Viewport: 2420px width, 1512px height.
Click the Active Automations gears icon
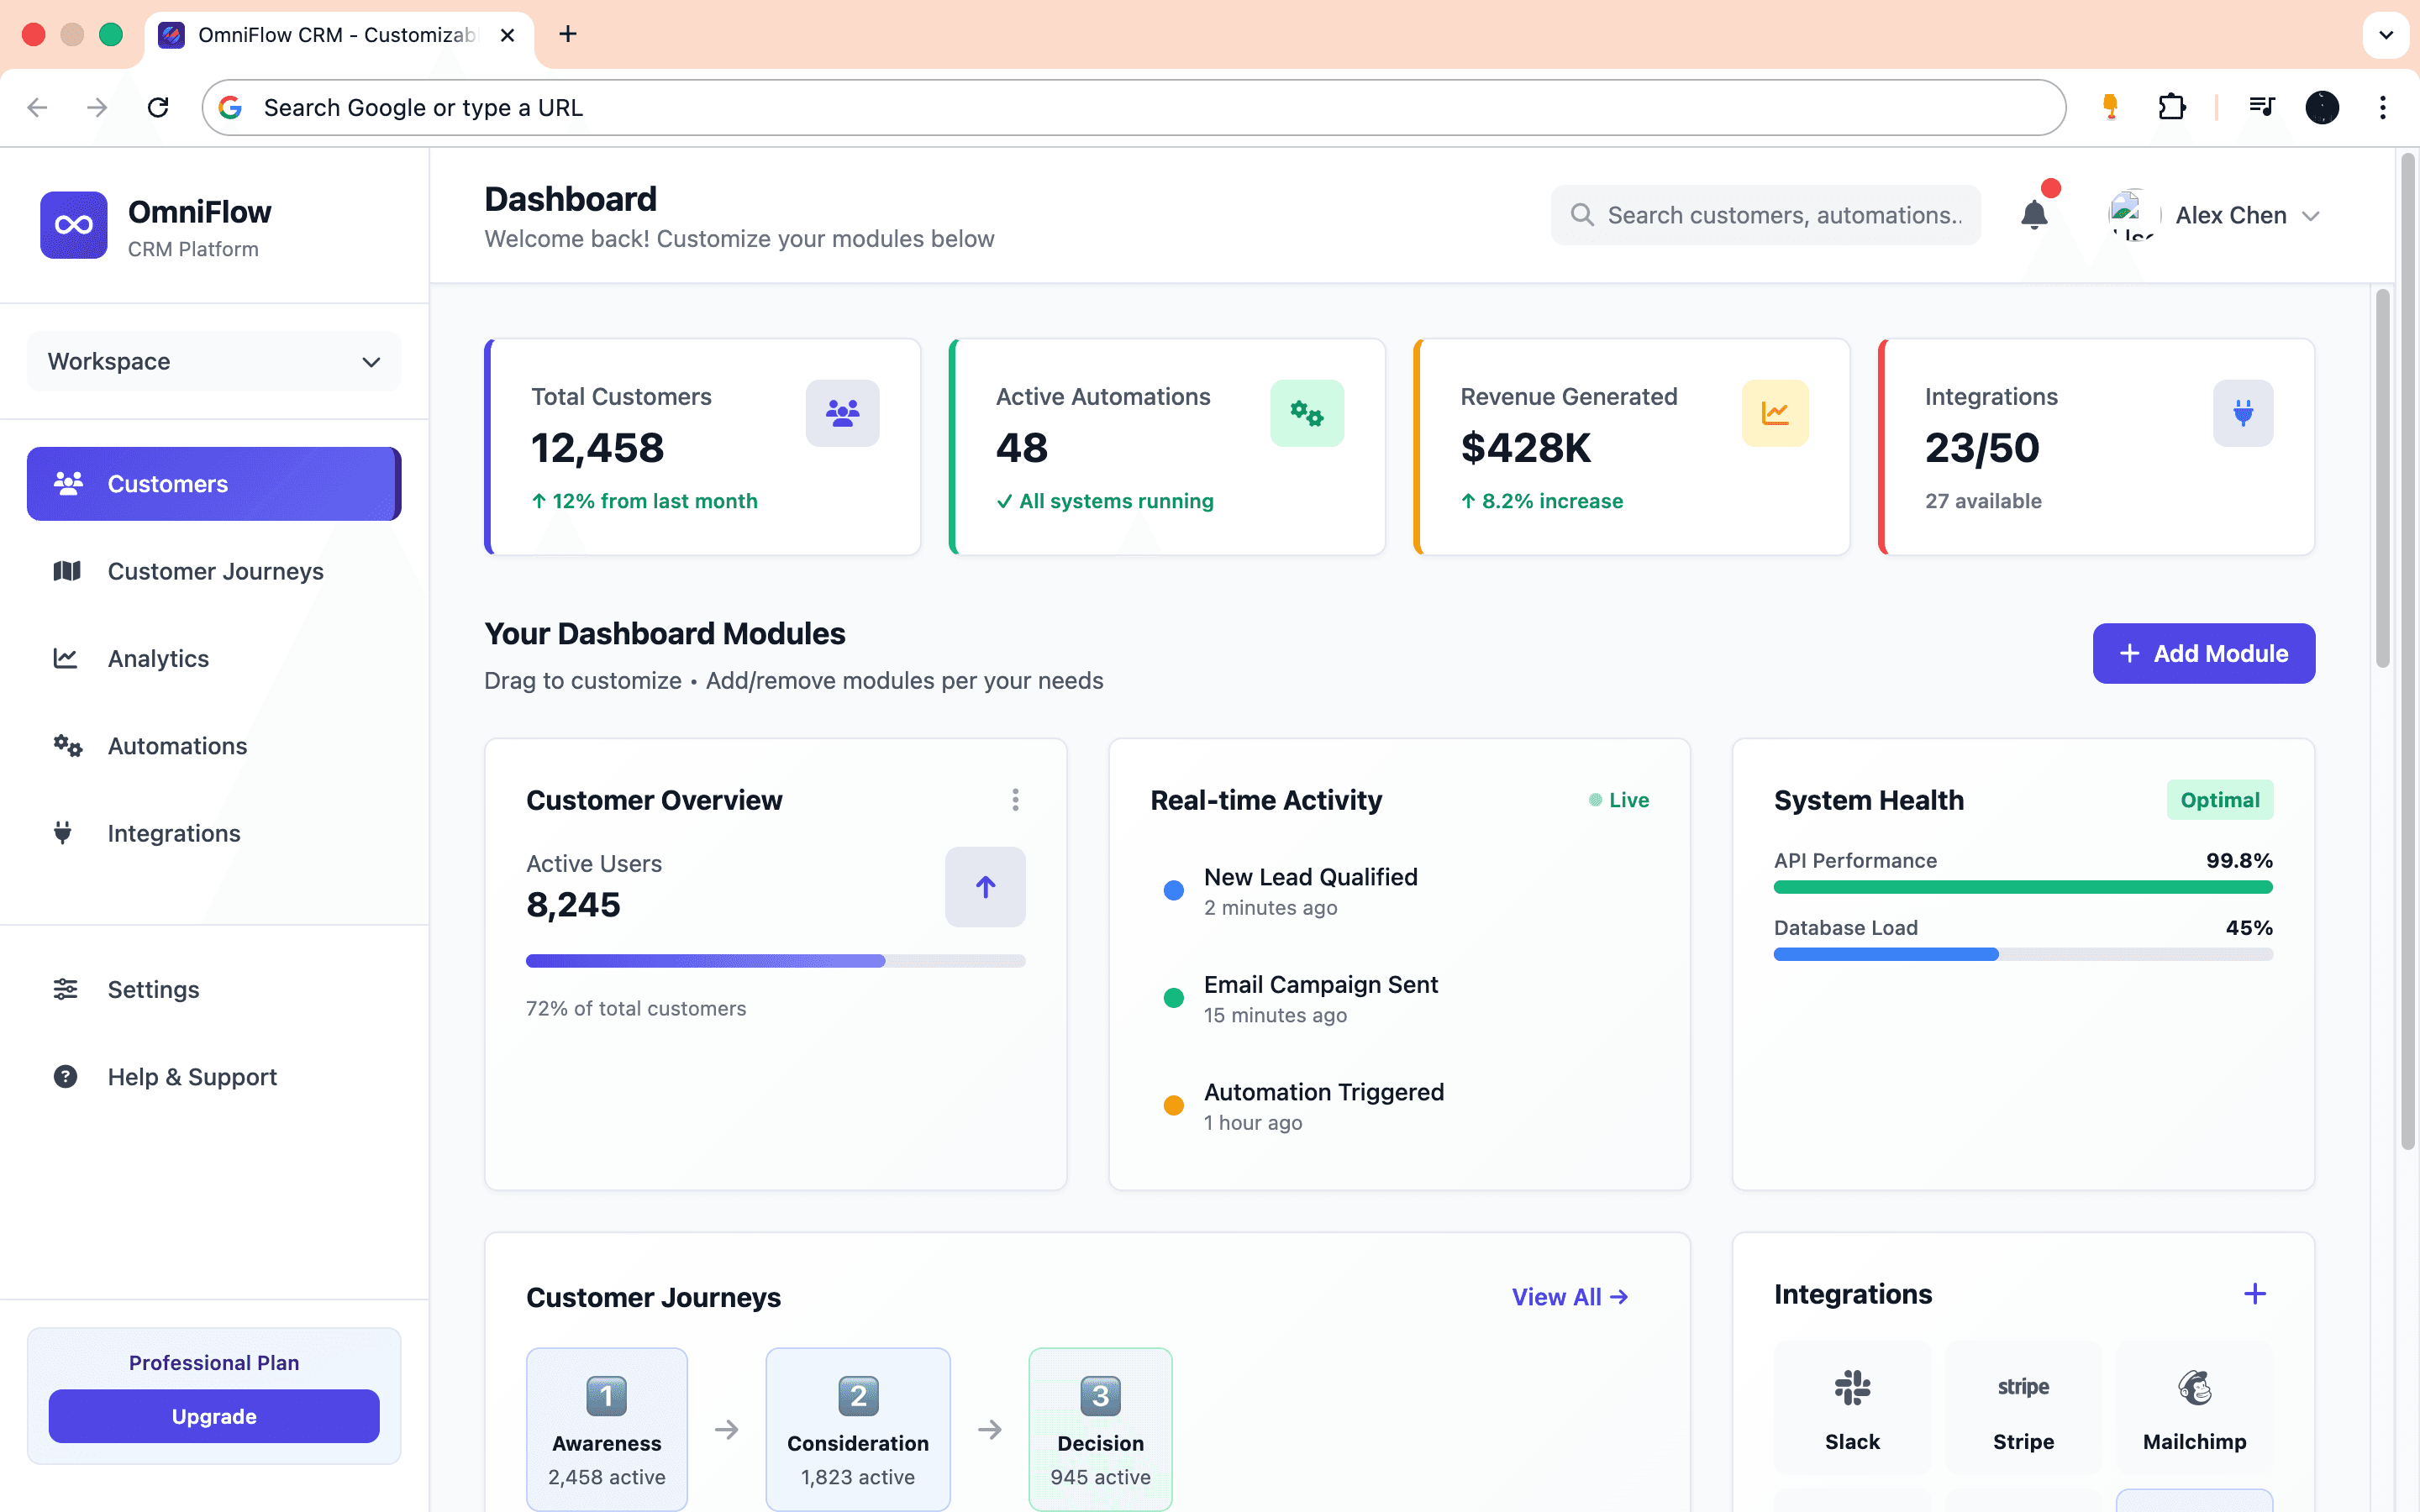pos(1306,413)
